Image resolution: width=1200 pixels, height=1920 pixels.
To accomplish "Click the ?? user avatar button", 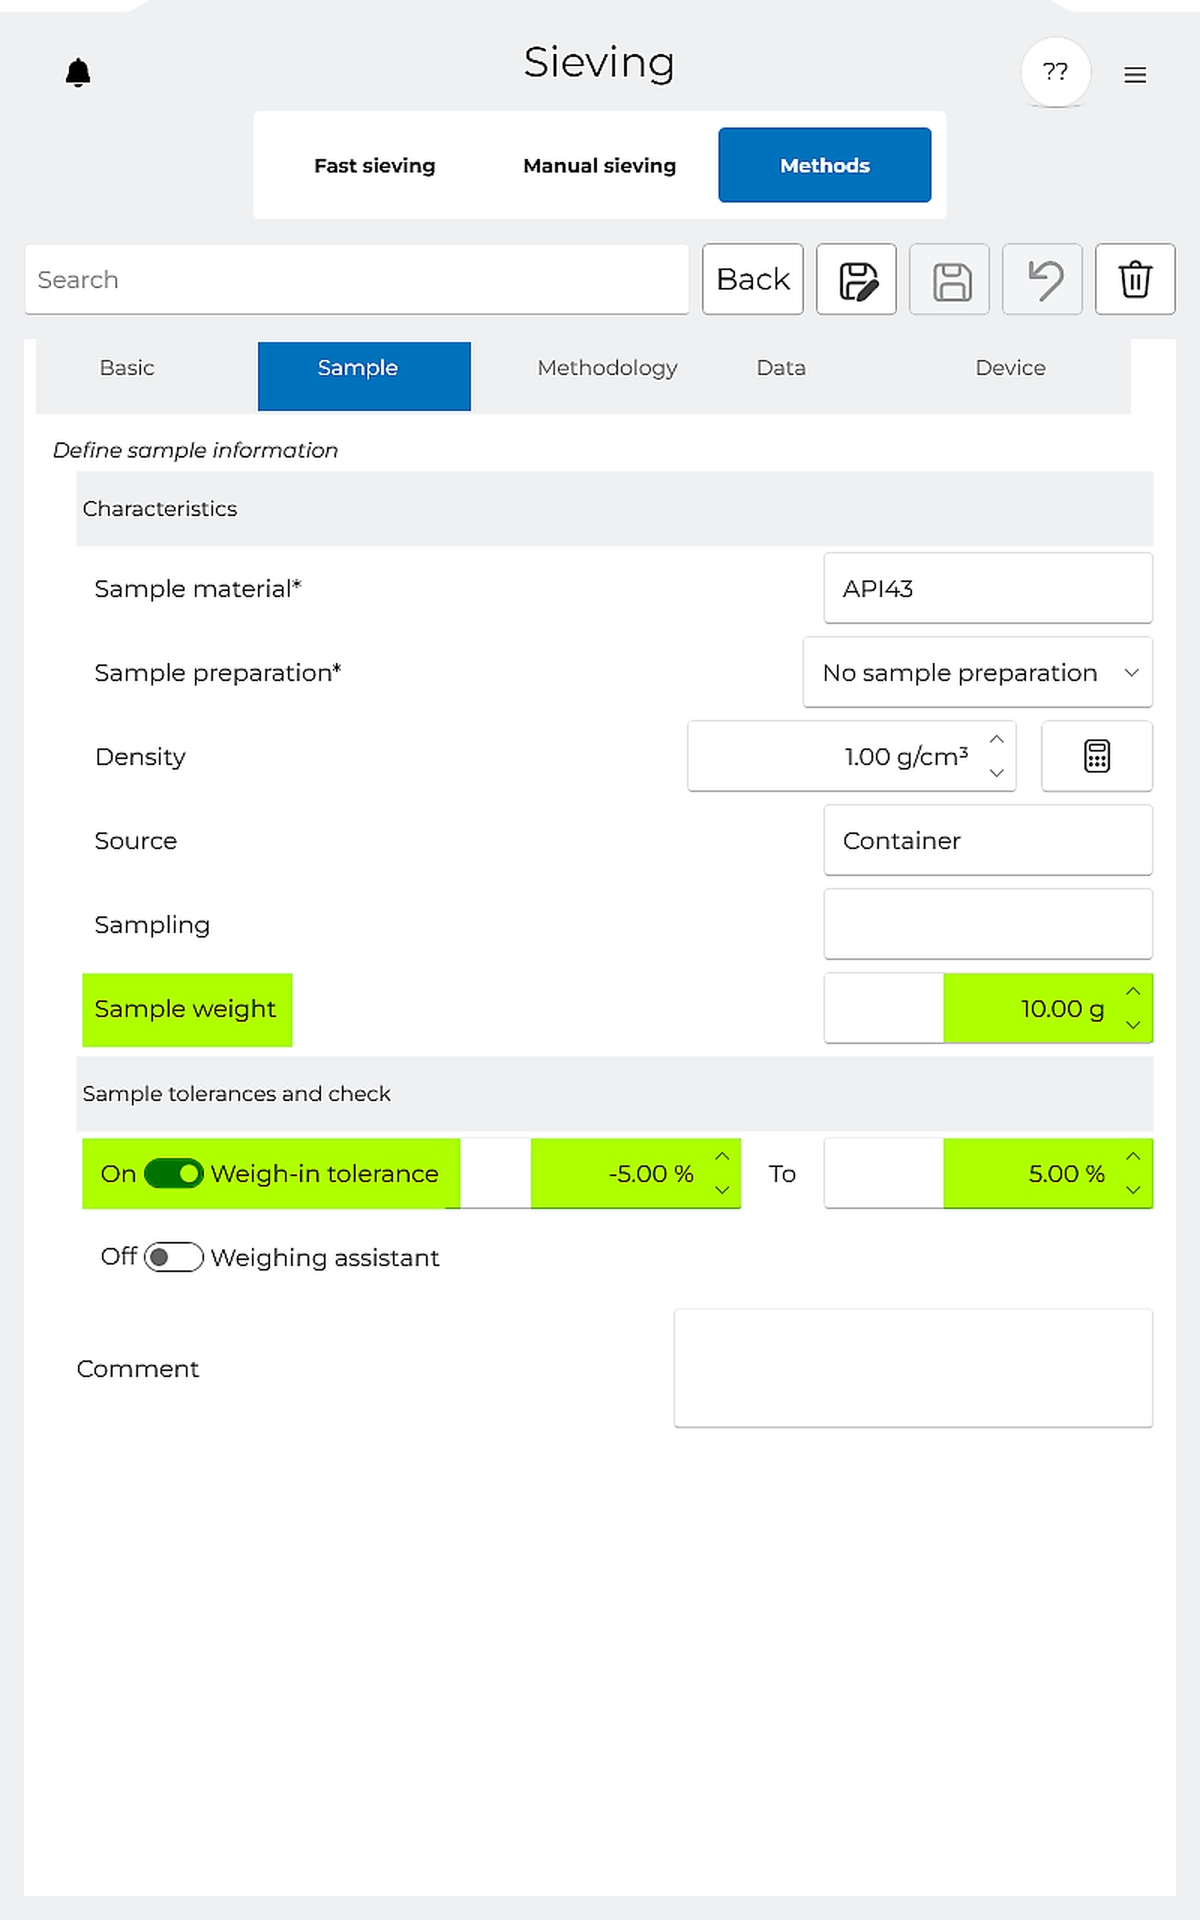I will point(1055,72).
